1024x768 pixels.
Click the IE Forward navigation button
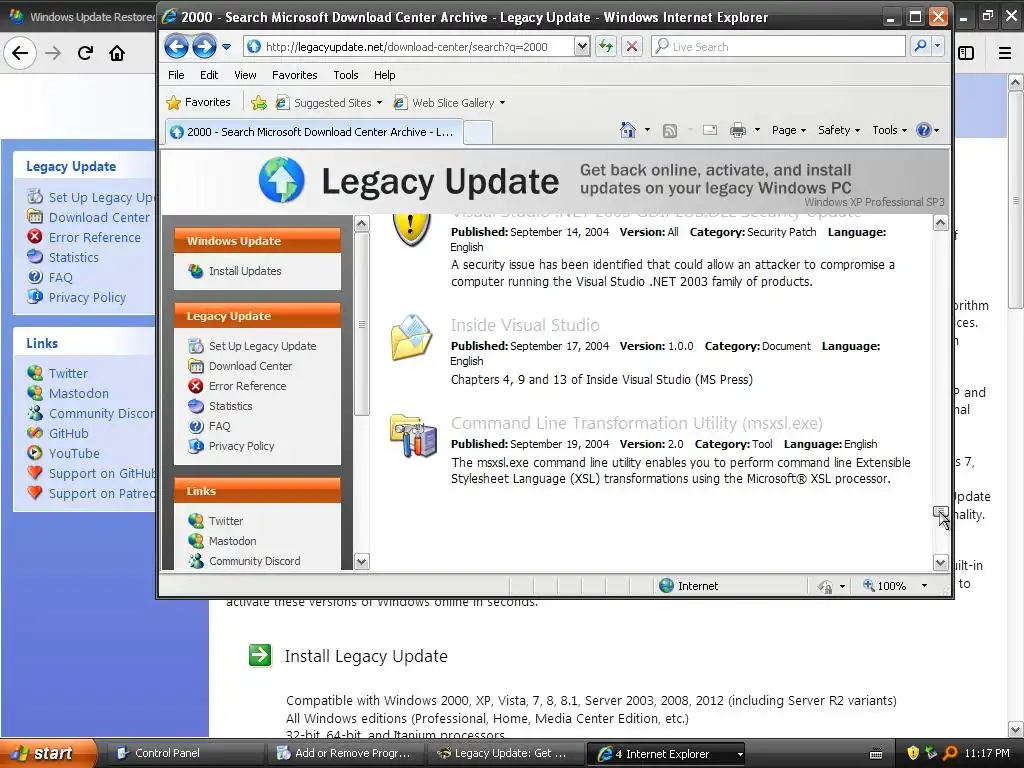[204, 46]
